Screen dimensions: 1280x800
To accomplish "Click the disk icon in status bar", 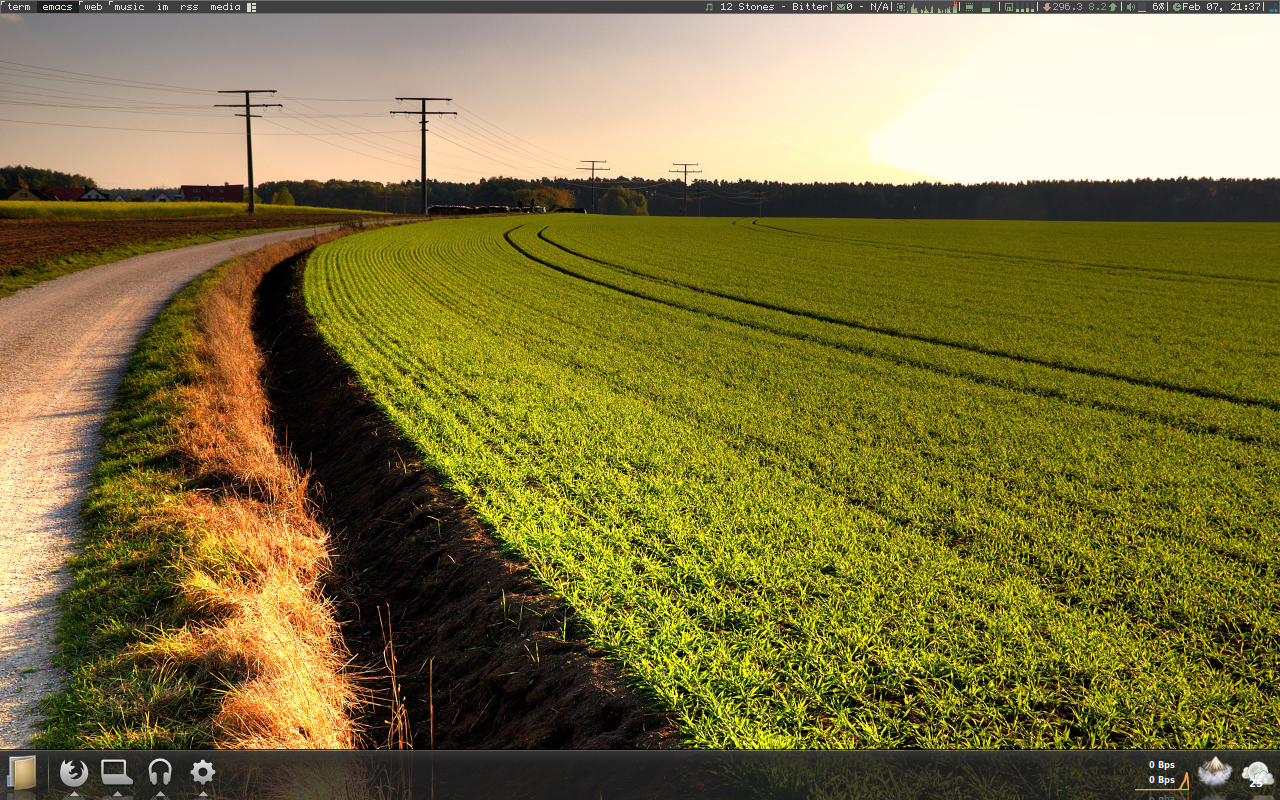I will pyautogui.click(x=1009, y=7).
